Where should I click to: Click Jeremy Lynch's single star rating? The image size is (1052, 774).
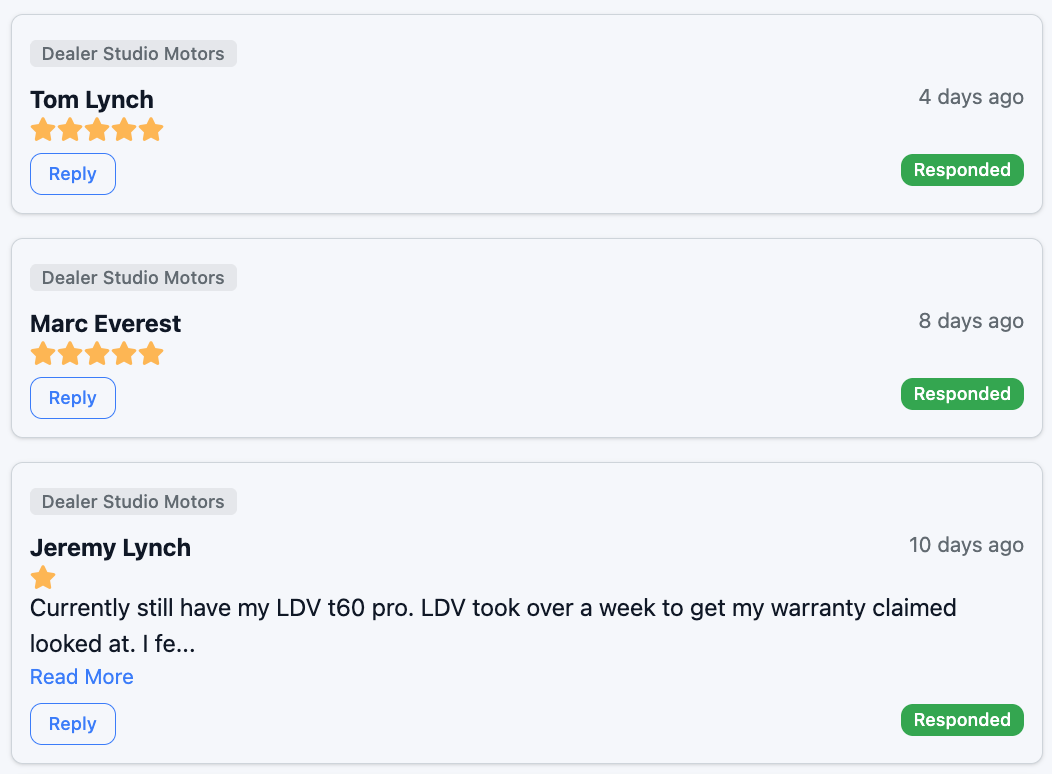(x=43, y=578)
